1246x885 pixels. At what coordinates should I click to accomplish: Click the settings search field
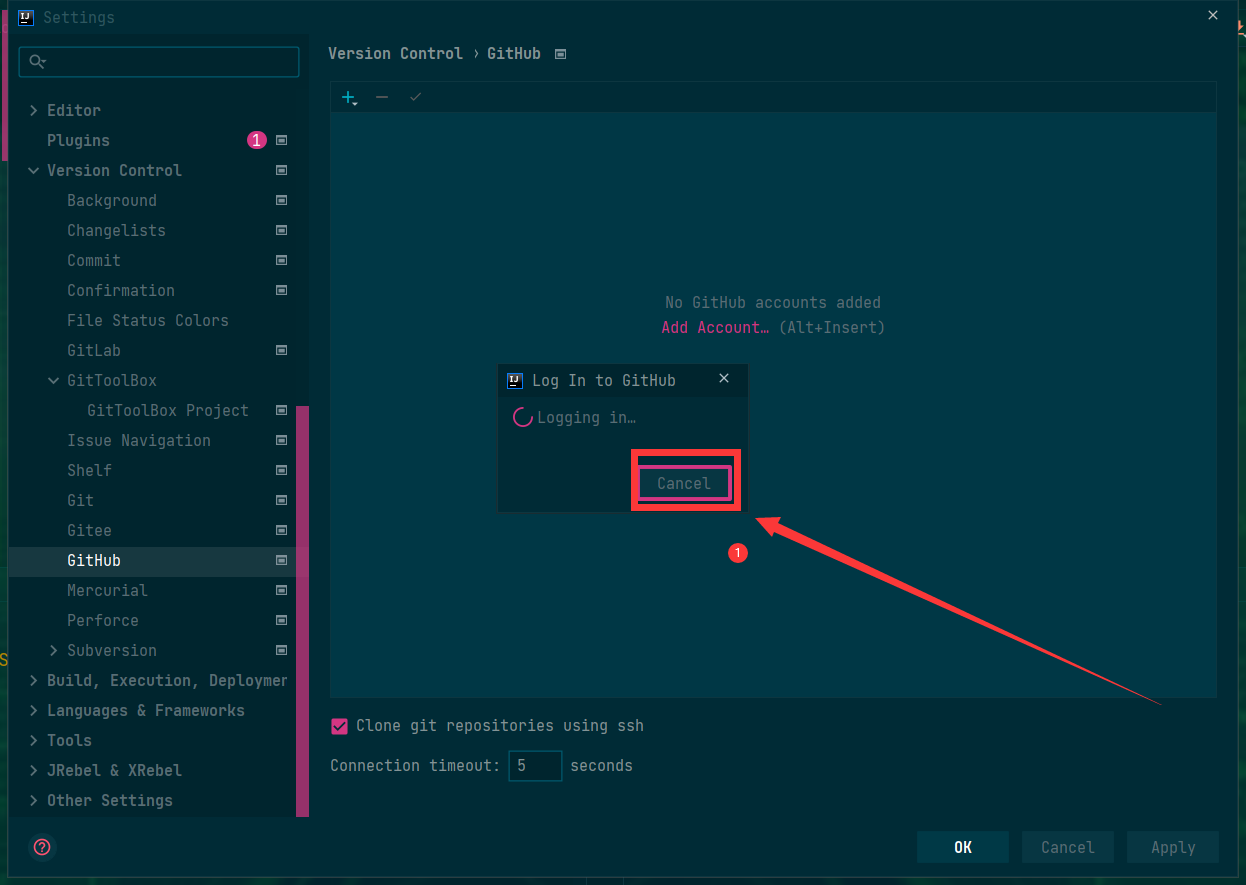(x=159, y=62)
